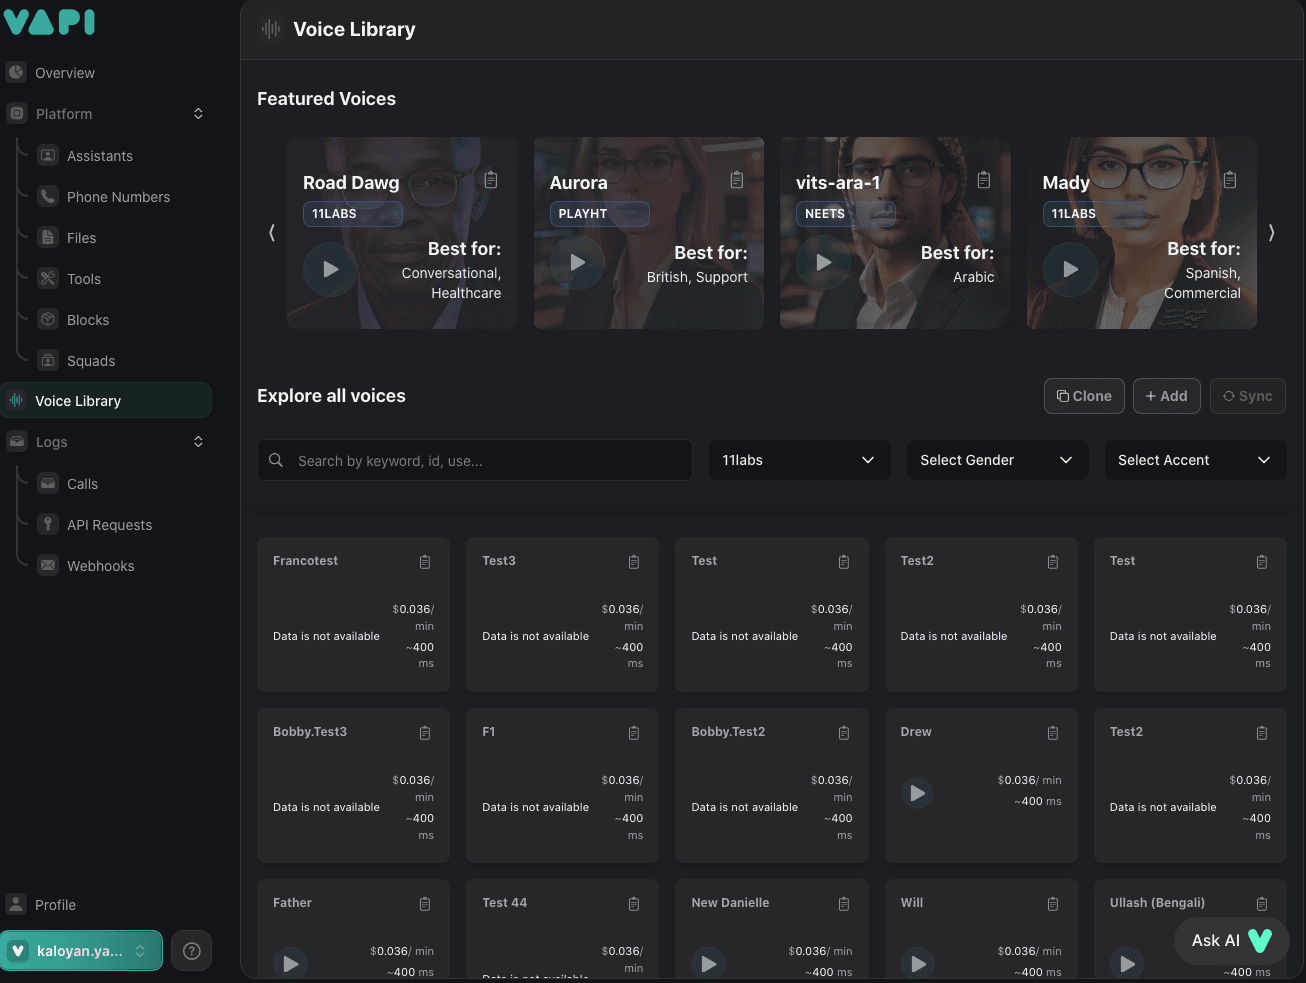Show previous featured voices with left arrow

pyautogui.click(x=271, y=233)
